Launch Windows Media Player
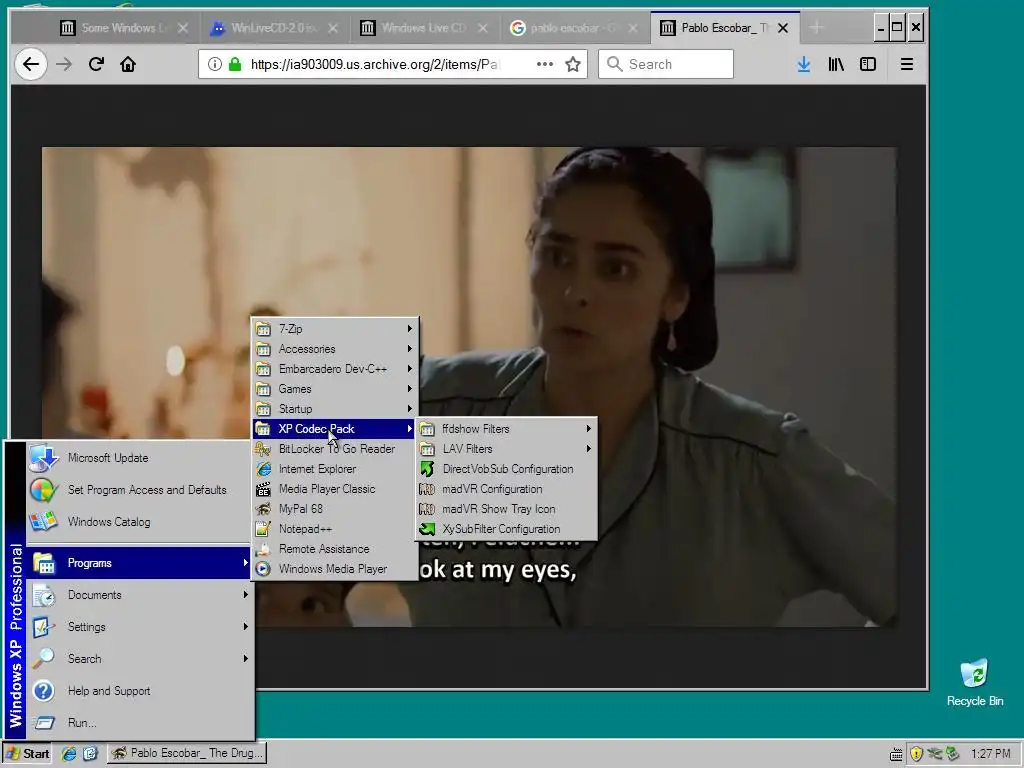 pos(335,569)
